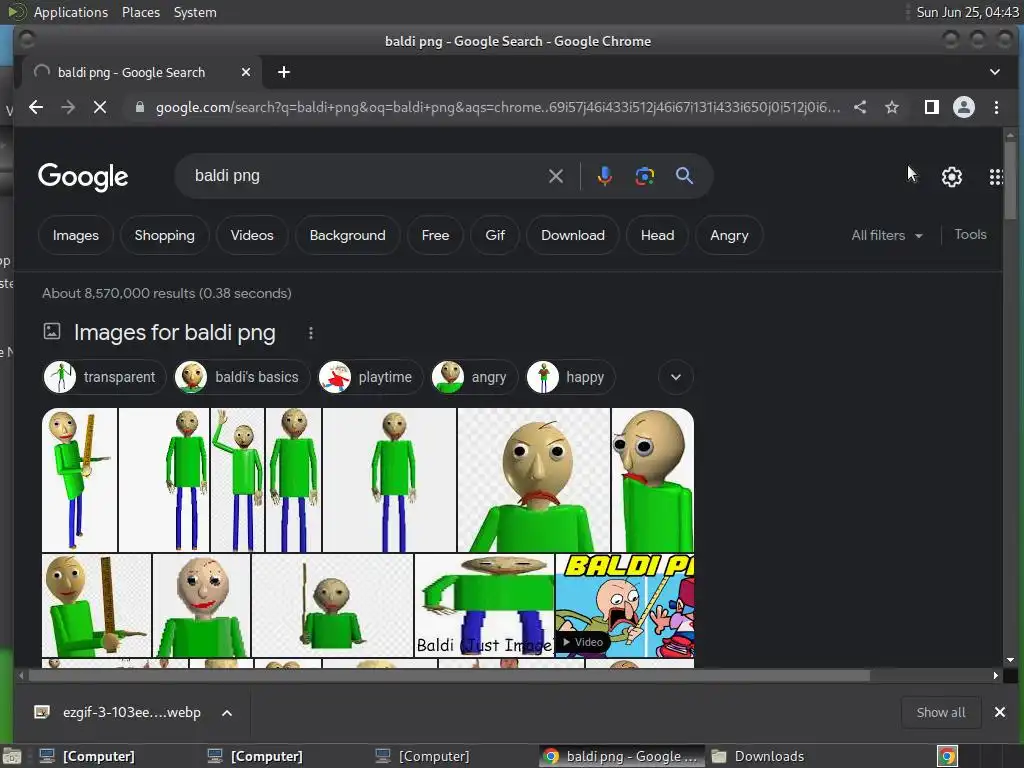Open the side panel icon
The image size is (1024, 768).
(932, 107)
